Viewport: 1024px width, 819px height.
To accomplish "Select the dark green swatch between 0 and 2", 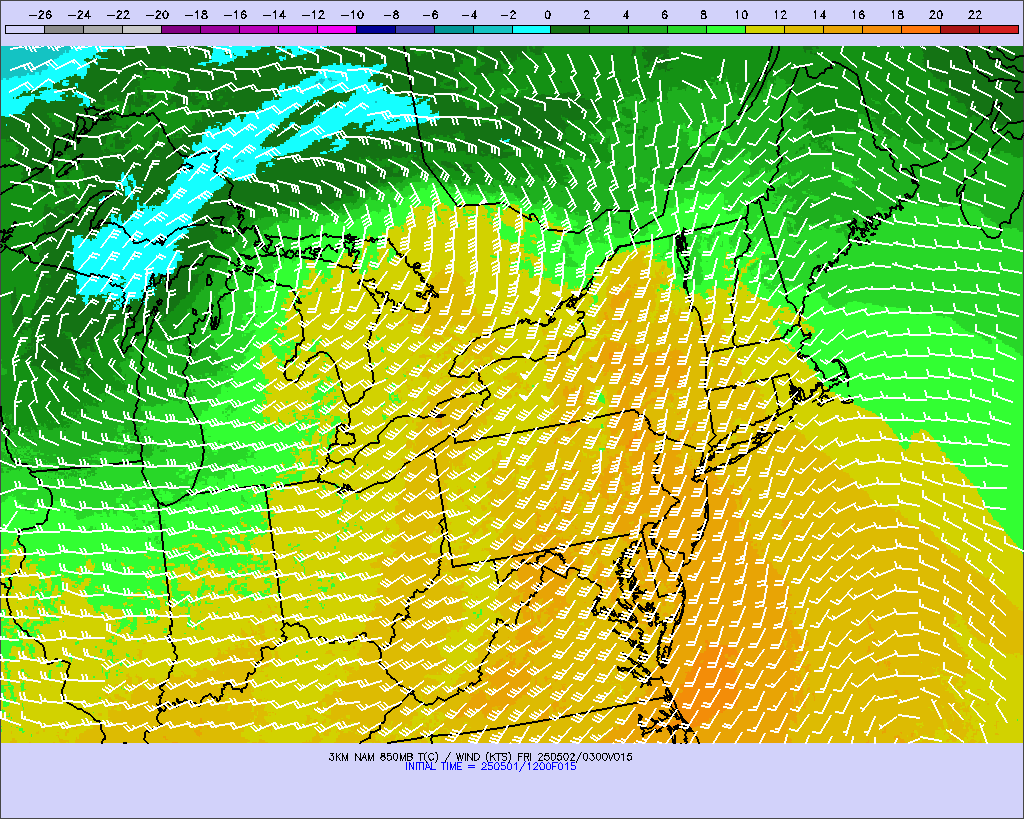I will [x=571, y=29].
